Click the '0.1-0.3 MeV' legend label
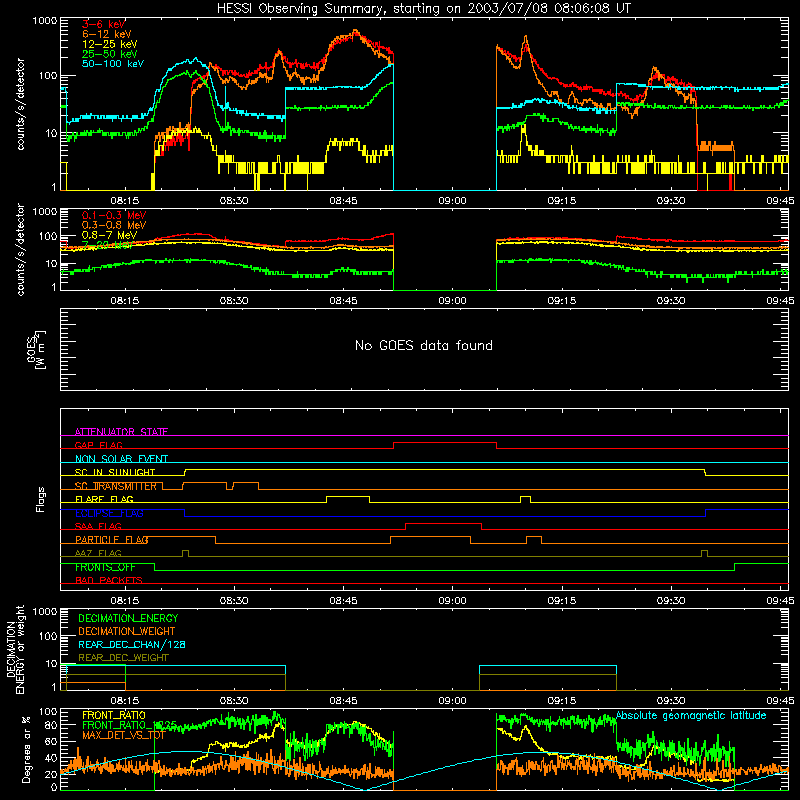Image resolution: width=800 pixels, height=800 pixels. (114, 215)
